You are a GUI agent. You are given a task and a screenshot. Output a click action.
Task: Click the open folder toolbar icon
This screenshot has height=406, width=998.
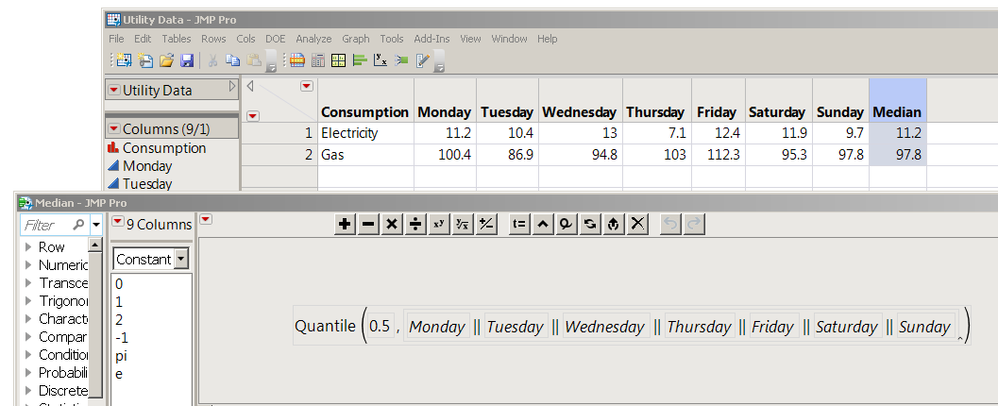pyautogui.click(x=167, y=61)
